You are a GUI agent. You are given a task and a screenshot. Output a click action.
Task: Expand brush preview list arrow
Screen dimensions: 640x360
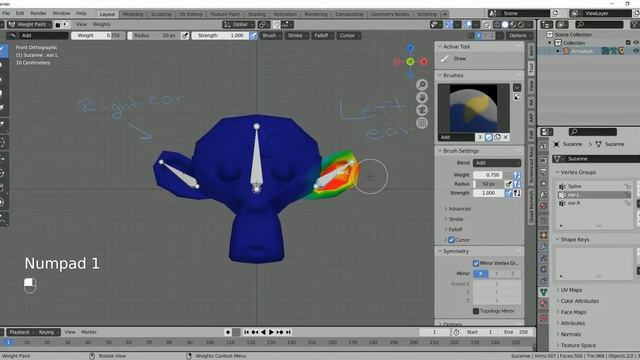point(517,87)
